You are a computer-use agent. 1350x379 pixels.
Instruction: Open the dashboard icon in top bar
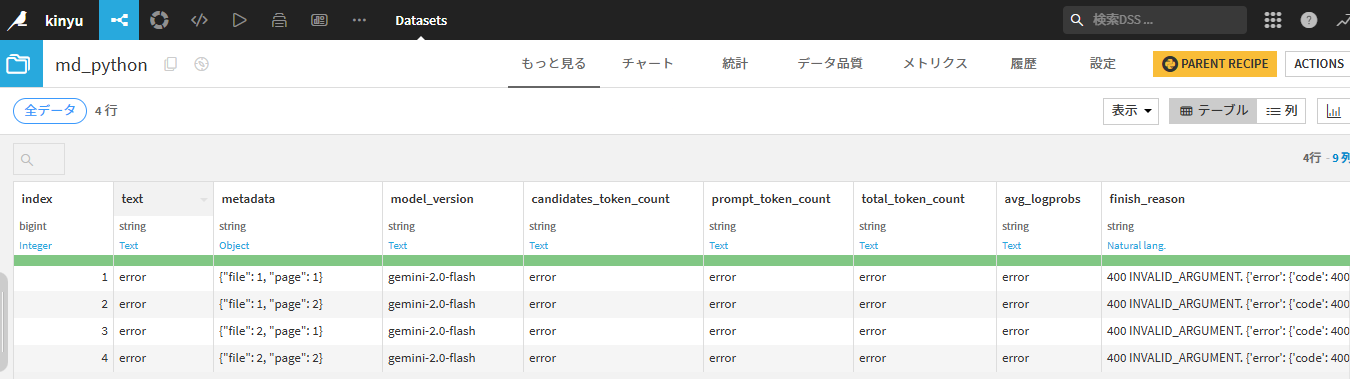(x=319, y=20)
